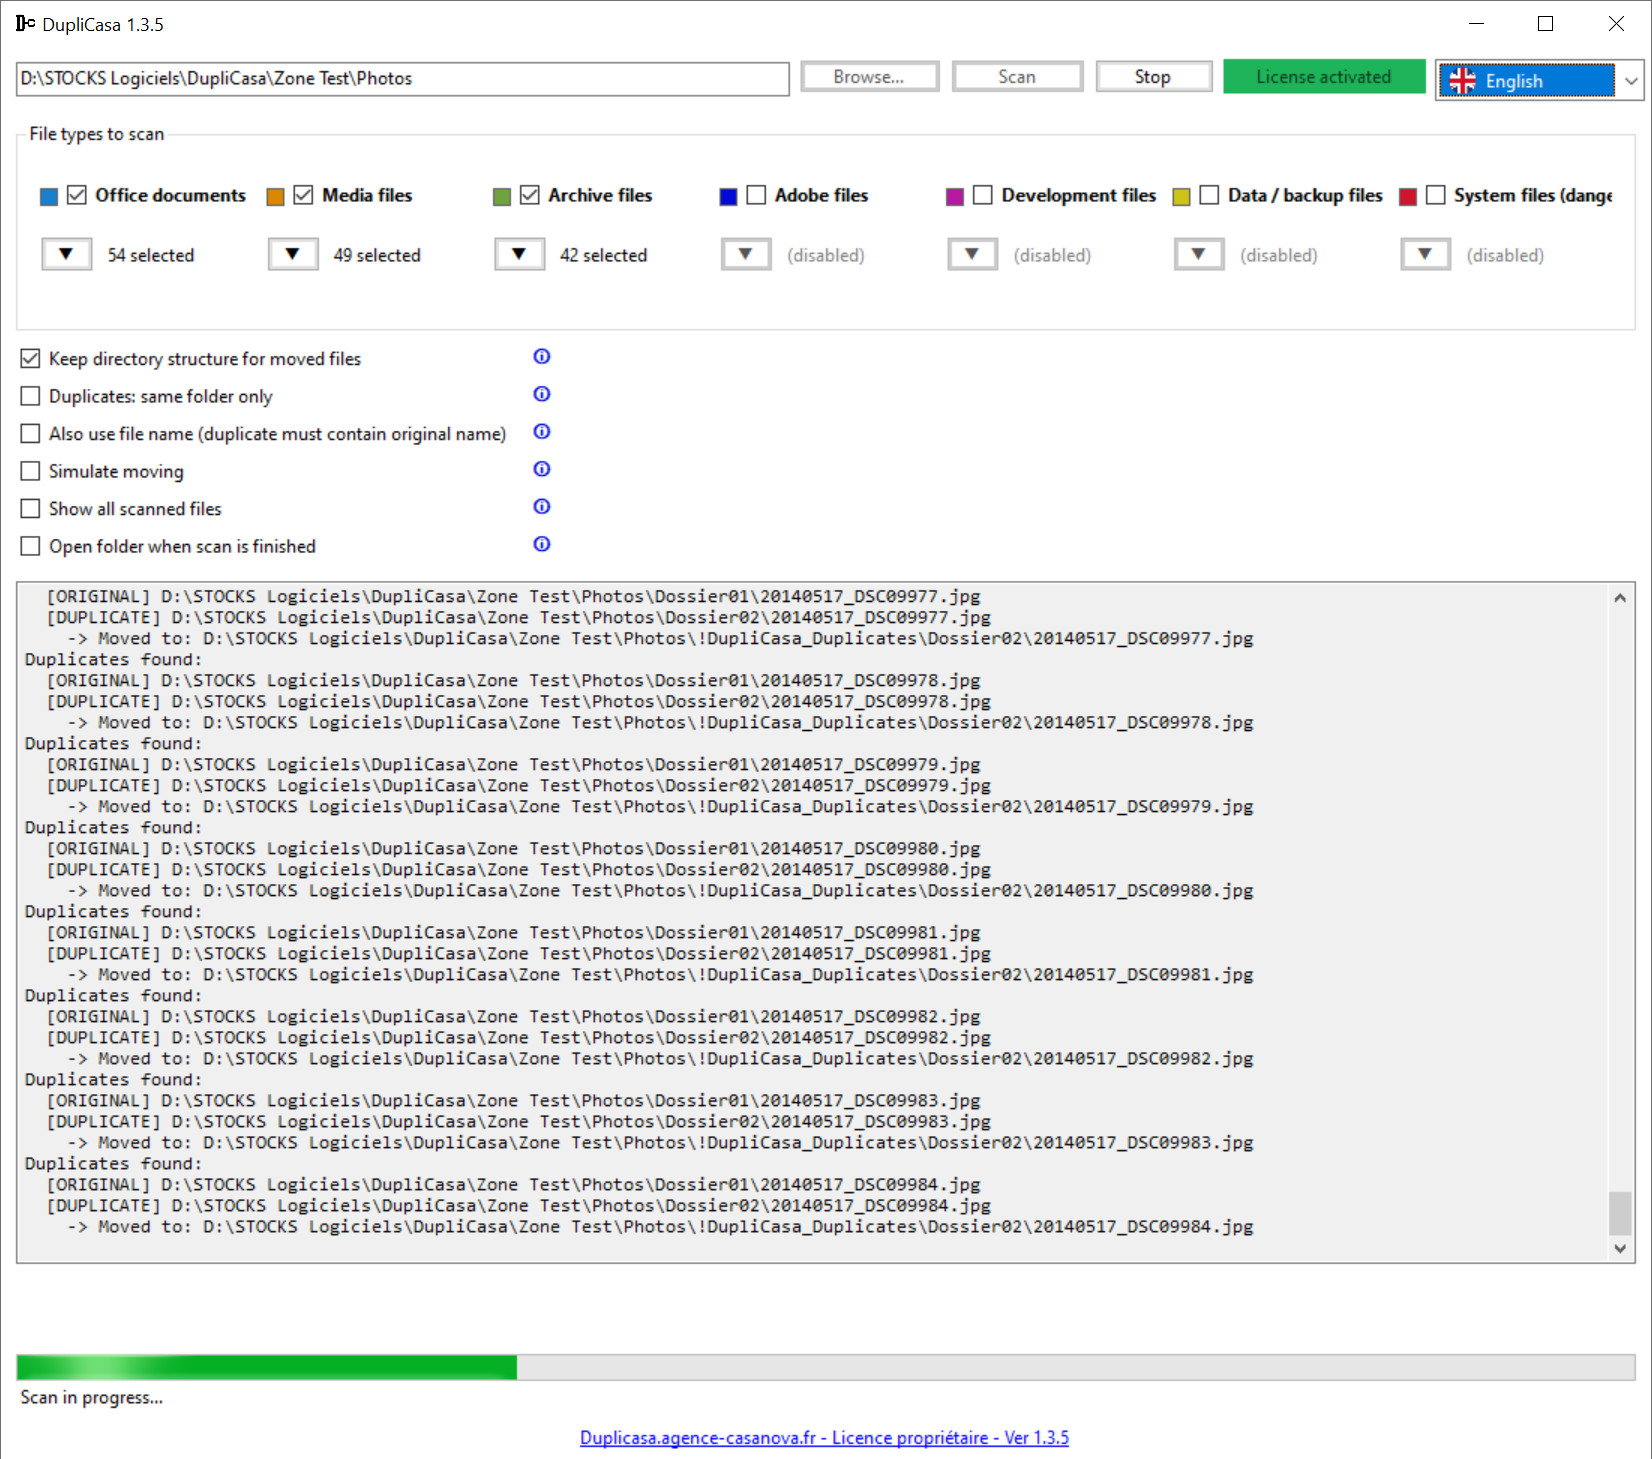
Task: Click the DupliCasa app icon in title bar
Action: point(25,24)
